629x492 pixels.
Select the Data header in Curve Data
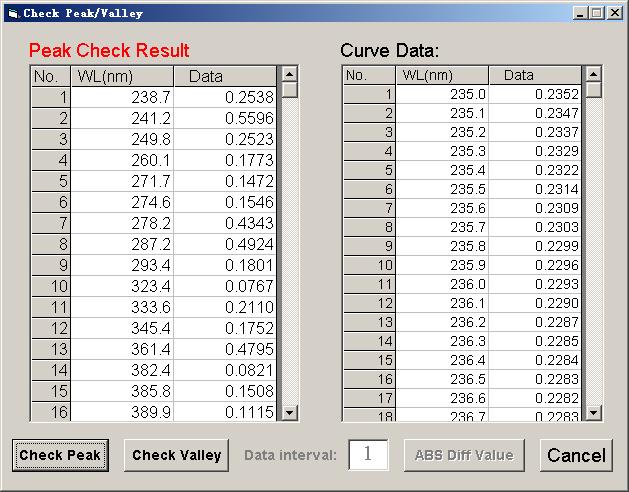pos(534,75)
